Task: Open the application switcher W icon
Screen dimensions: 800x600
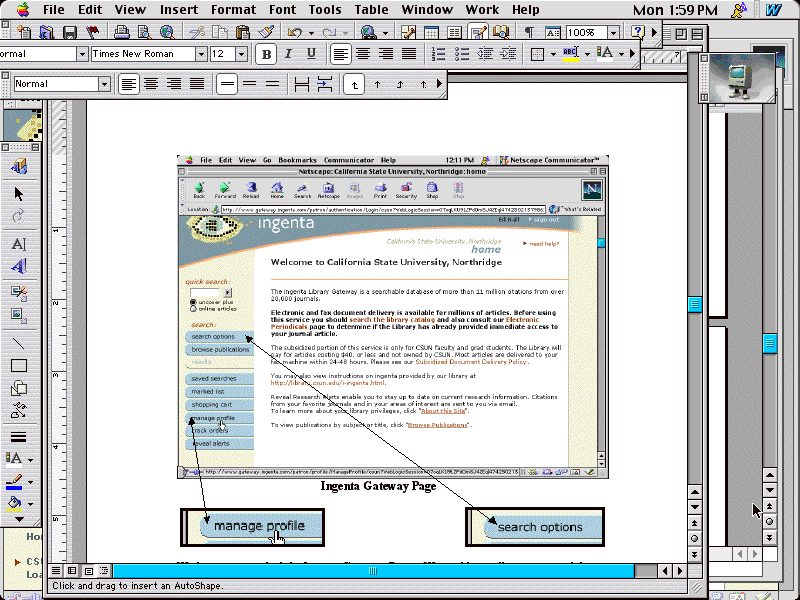Action: [773, 10]
